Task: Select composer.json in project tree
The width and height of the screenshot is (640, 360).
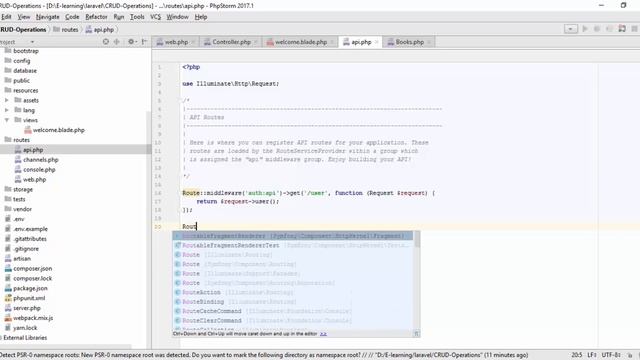Action: click(32, 269)
